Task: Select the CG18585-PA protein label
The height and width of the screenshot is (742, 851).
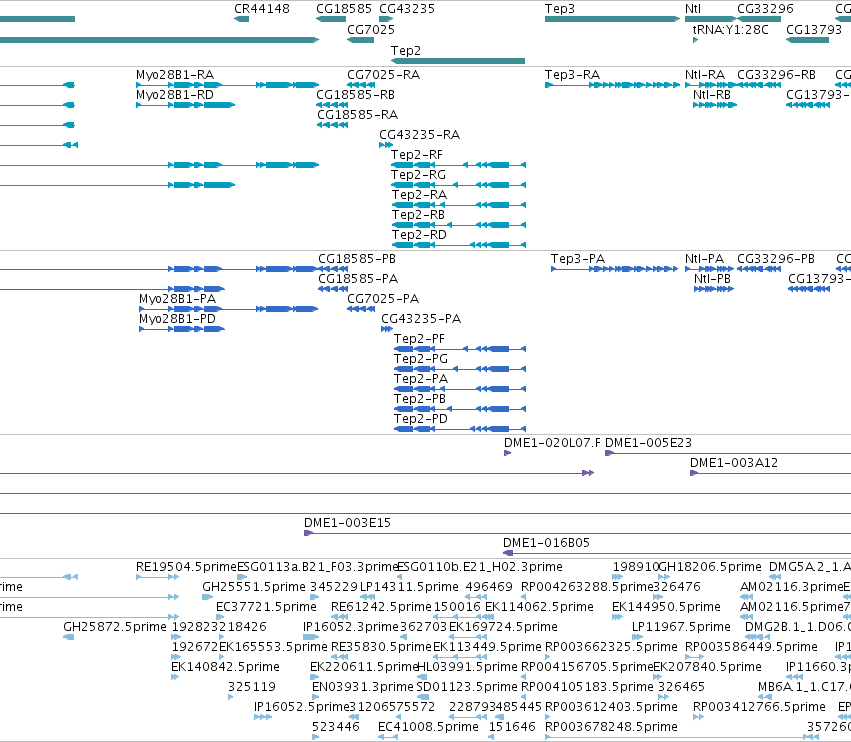Action: [x=358, y=279]
